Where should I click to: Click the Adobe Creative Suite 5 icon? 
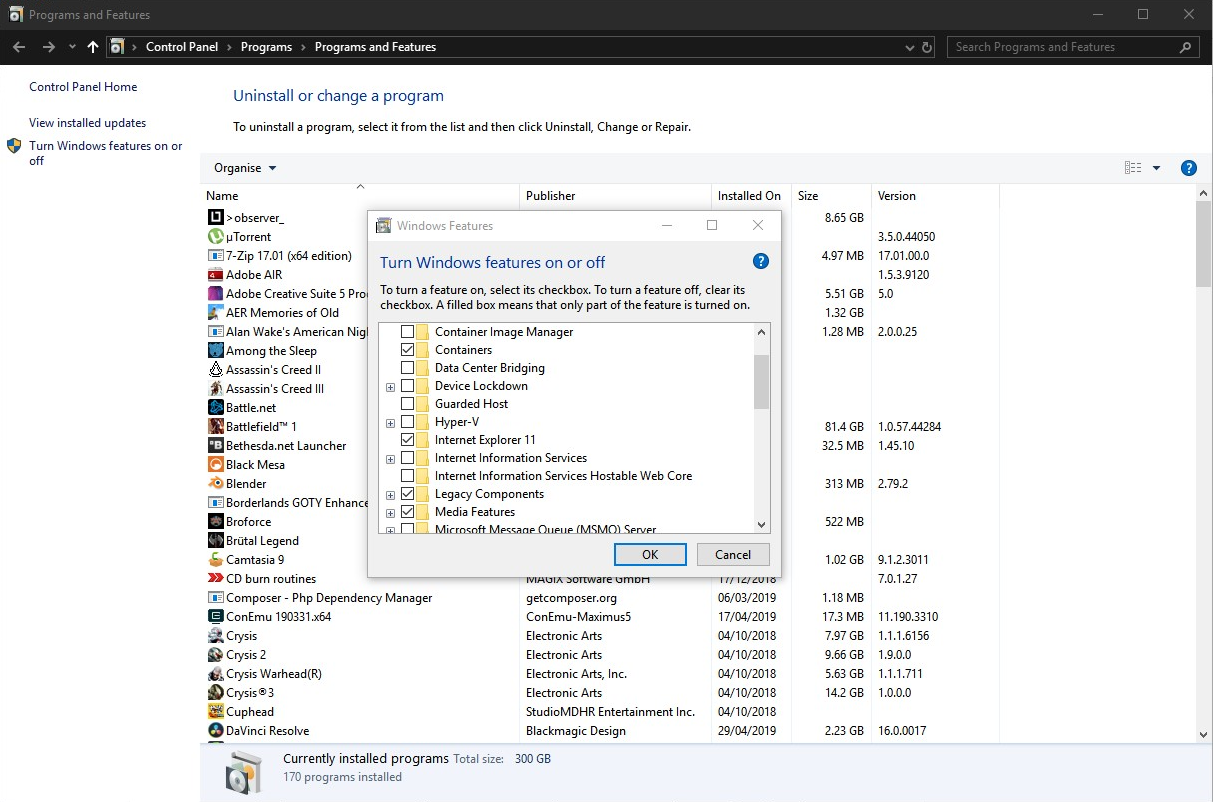coord(215,293)
